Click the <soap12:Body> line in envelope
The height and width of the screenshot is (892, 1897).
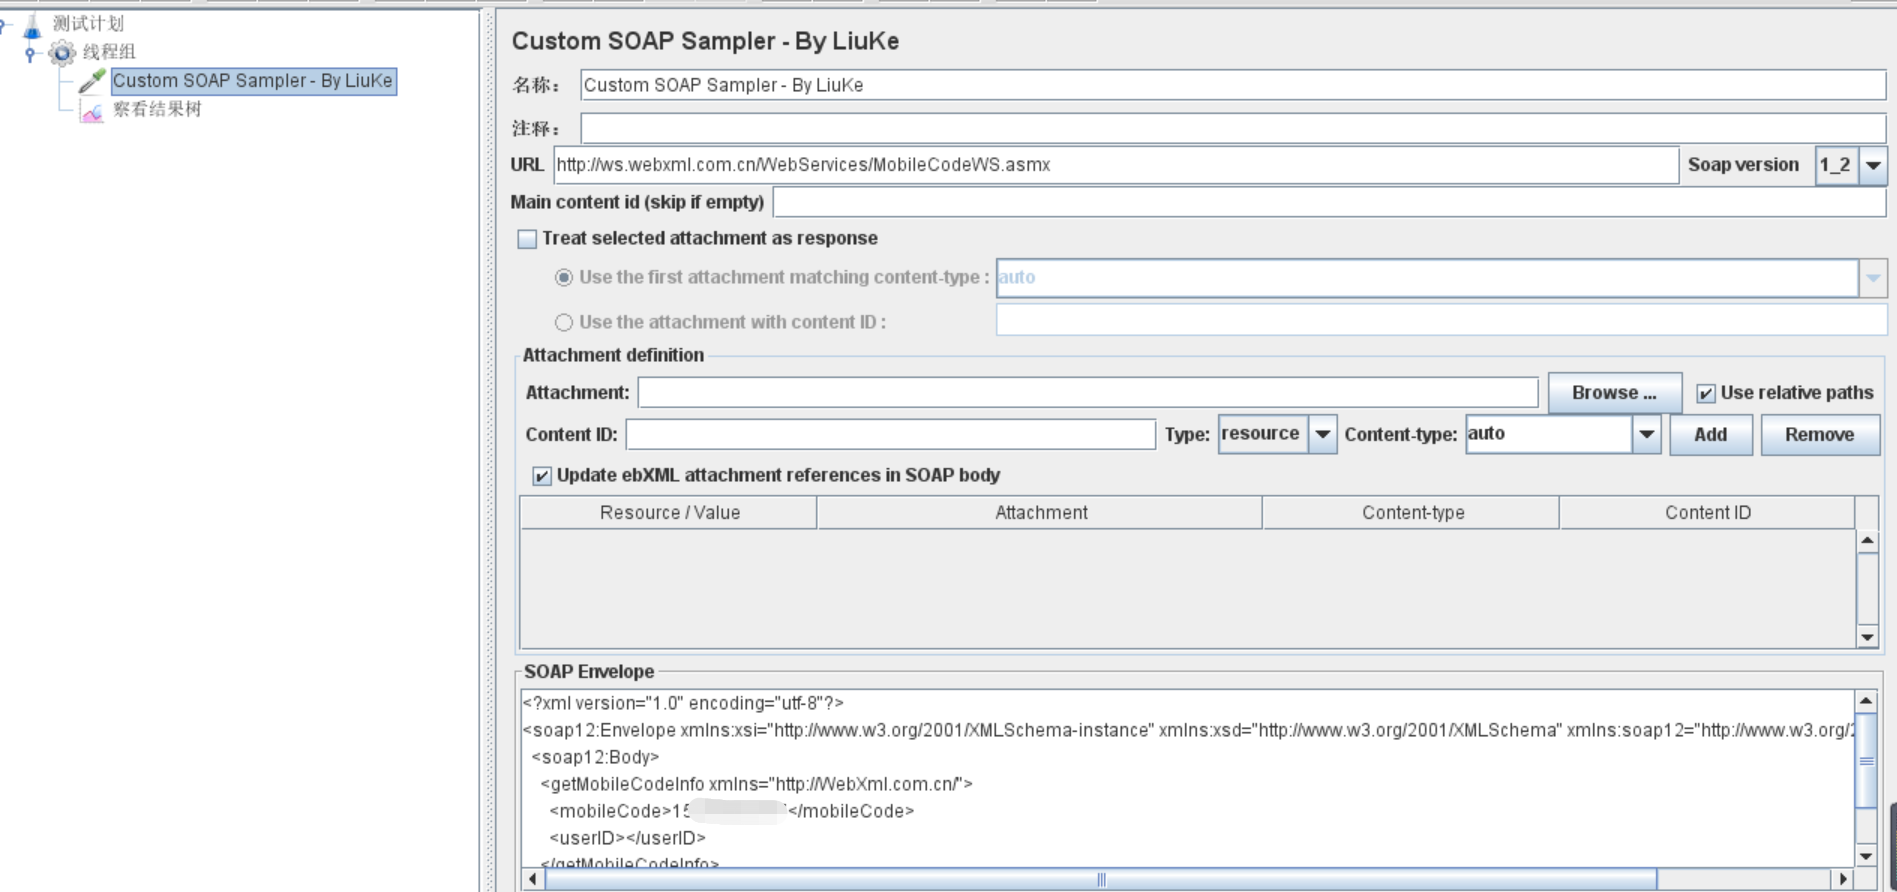(x=595, y=757)
